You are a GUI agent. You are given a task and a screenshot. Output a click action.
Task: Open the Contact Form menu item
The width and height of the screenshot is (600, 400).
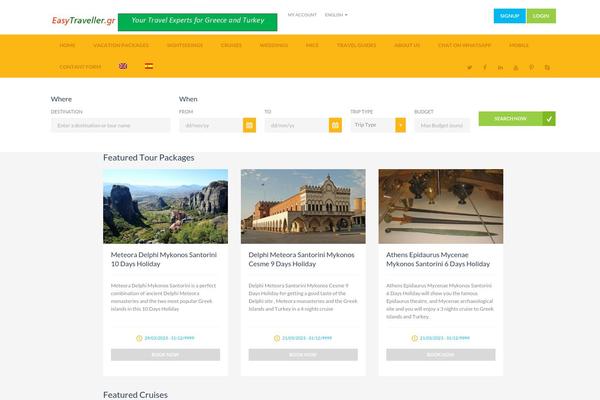(80, 67)
